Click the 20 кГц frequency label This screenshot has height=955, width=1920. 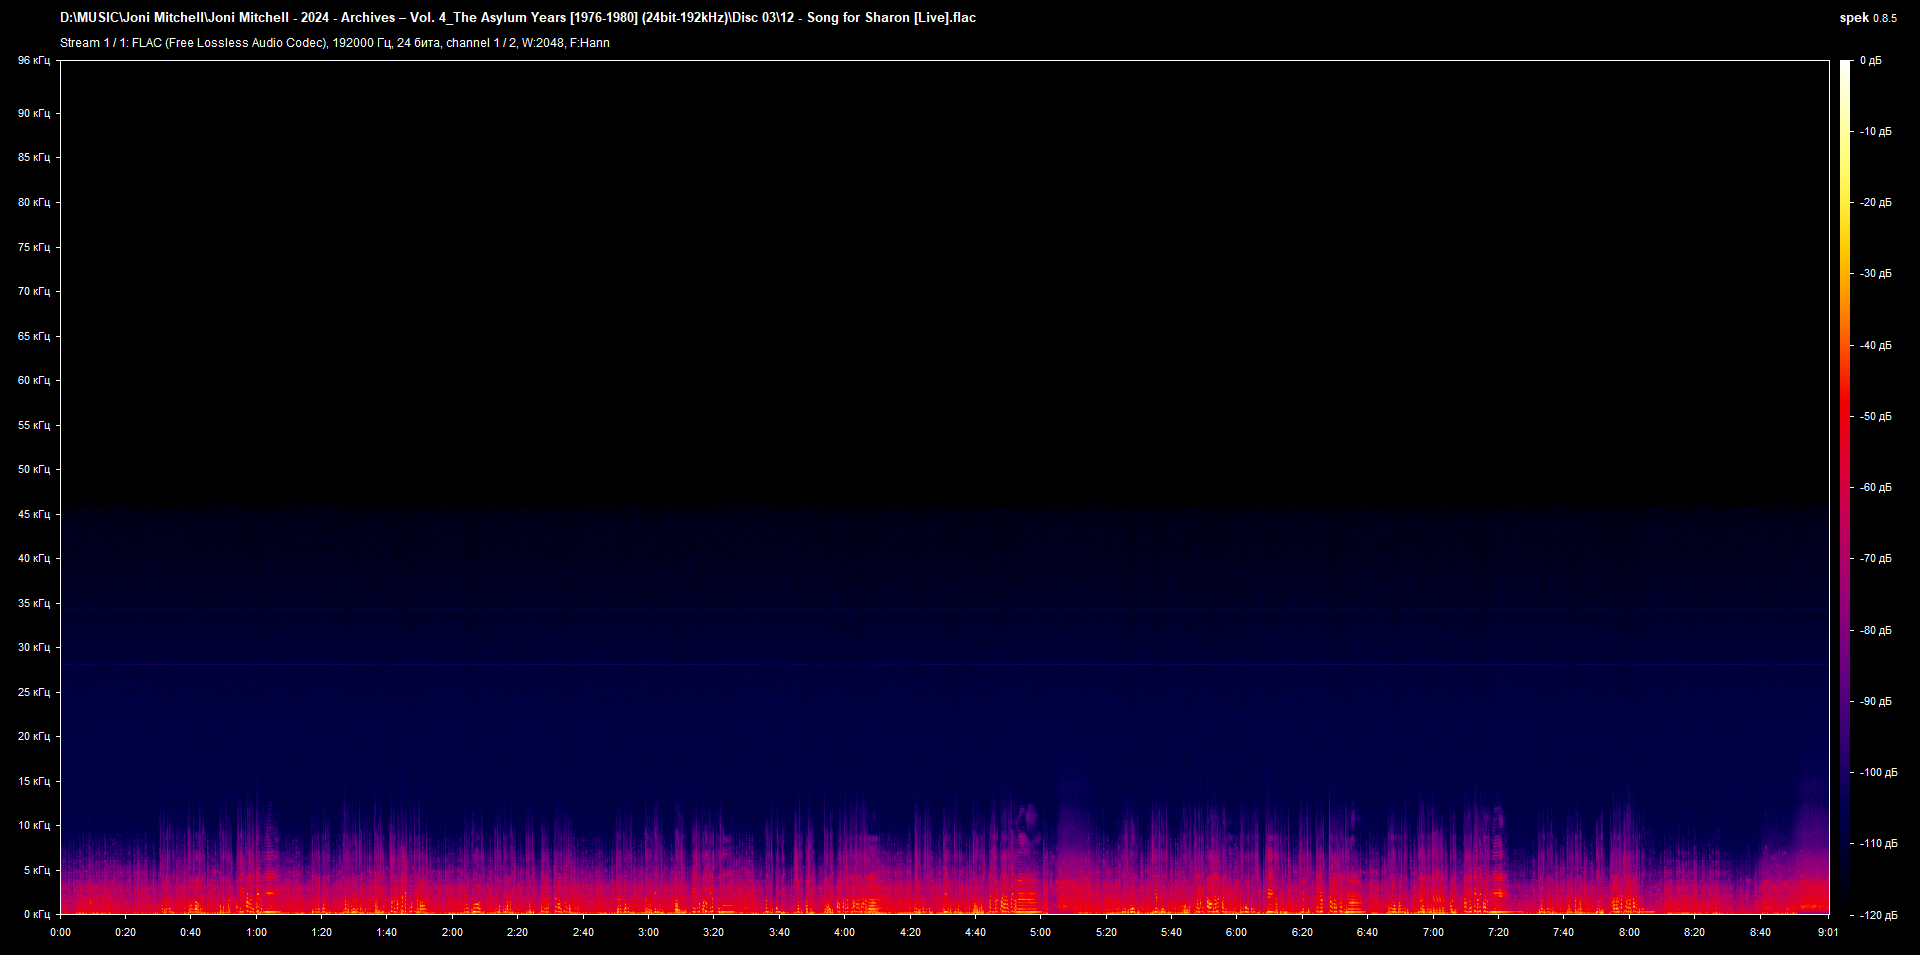[33, 736]
